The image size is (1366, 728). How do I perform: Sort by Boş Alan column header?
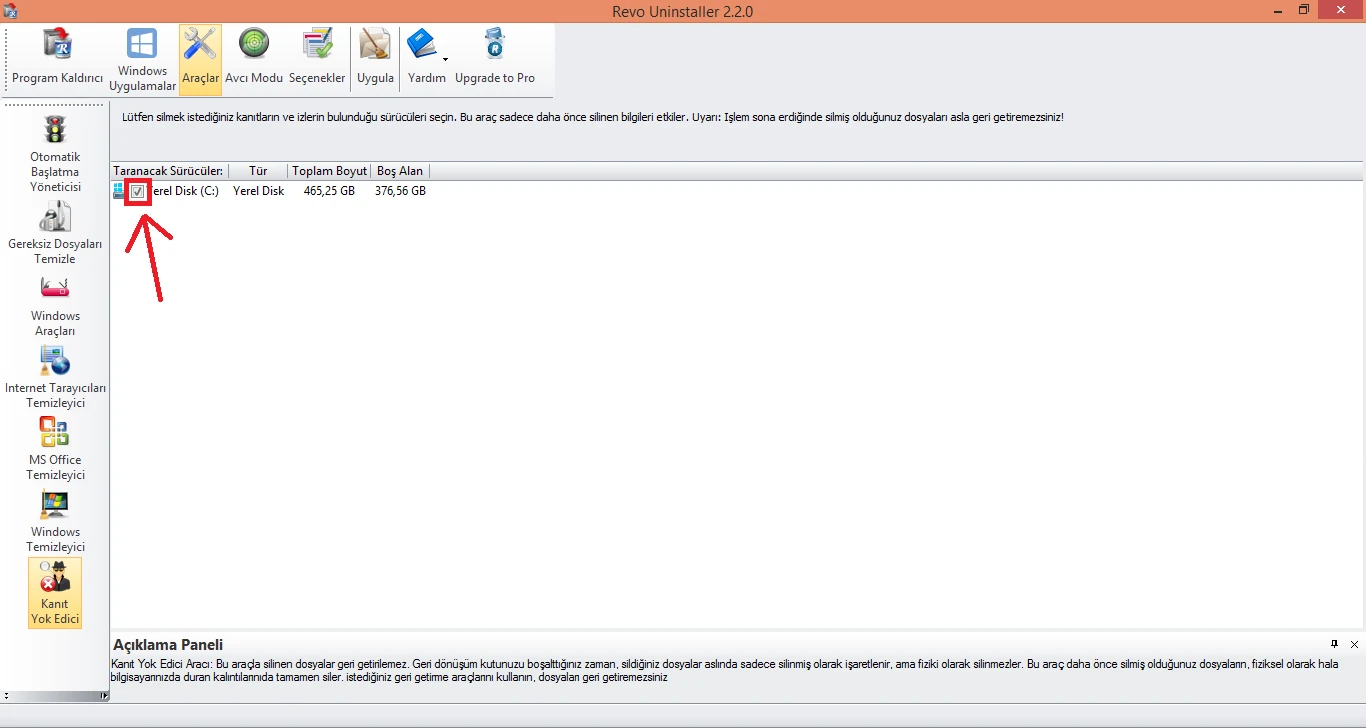[x=400, y=171]
